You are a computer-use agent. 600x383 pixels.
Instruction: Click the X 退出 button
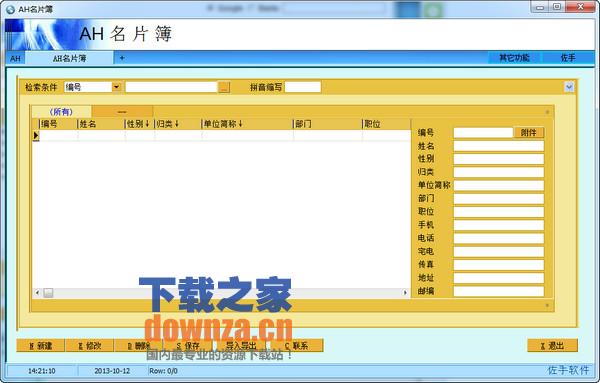[x=553, y=346]
